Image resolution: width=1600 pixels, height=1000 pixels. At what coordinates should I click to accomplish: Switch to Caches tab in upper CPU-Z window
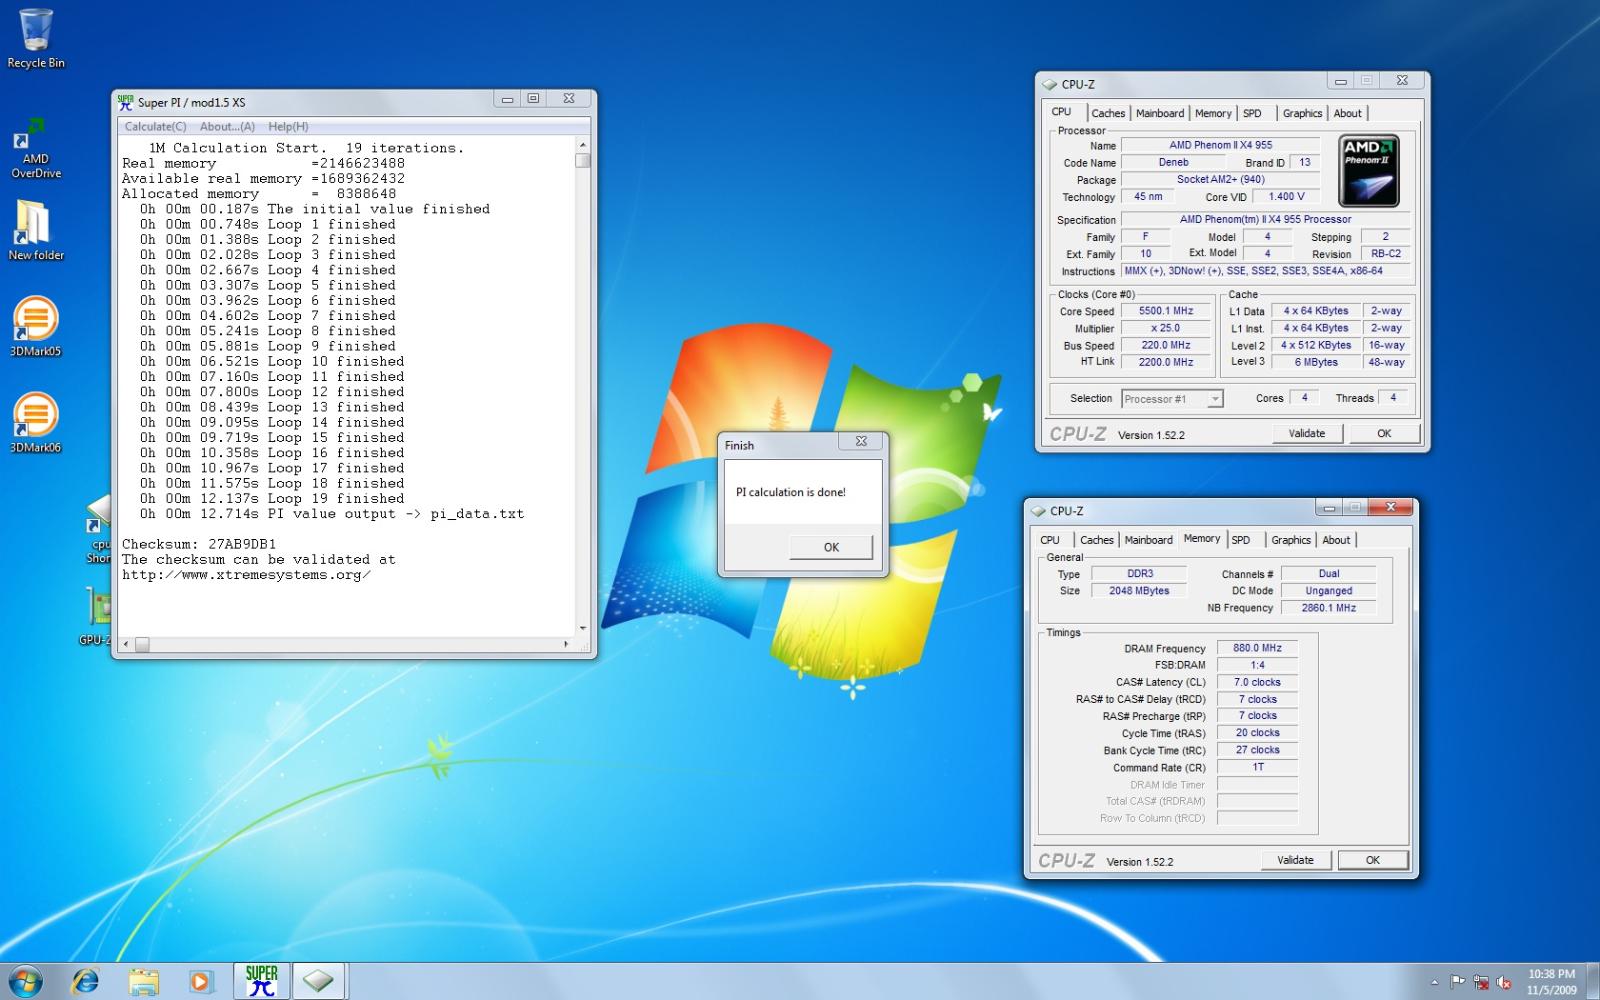[x=1108, y=113]
